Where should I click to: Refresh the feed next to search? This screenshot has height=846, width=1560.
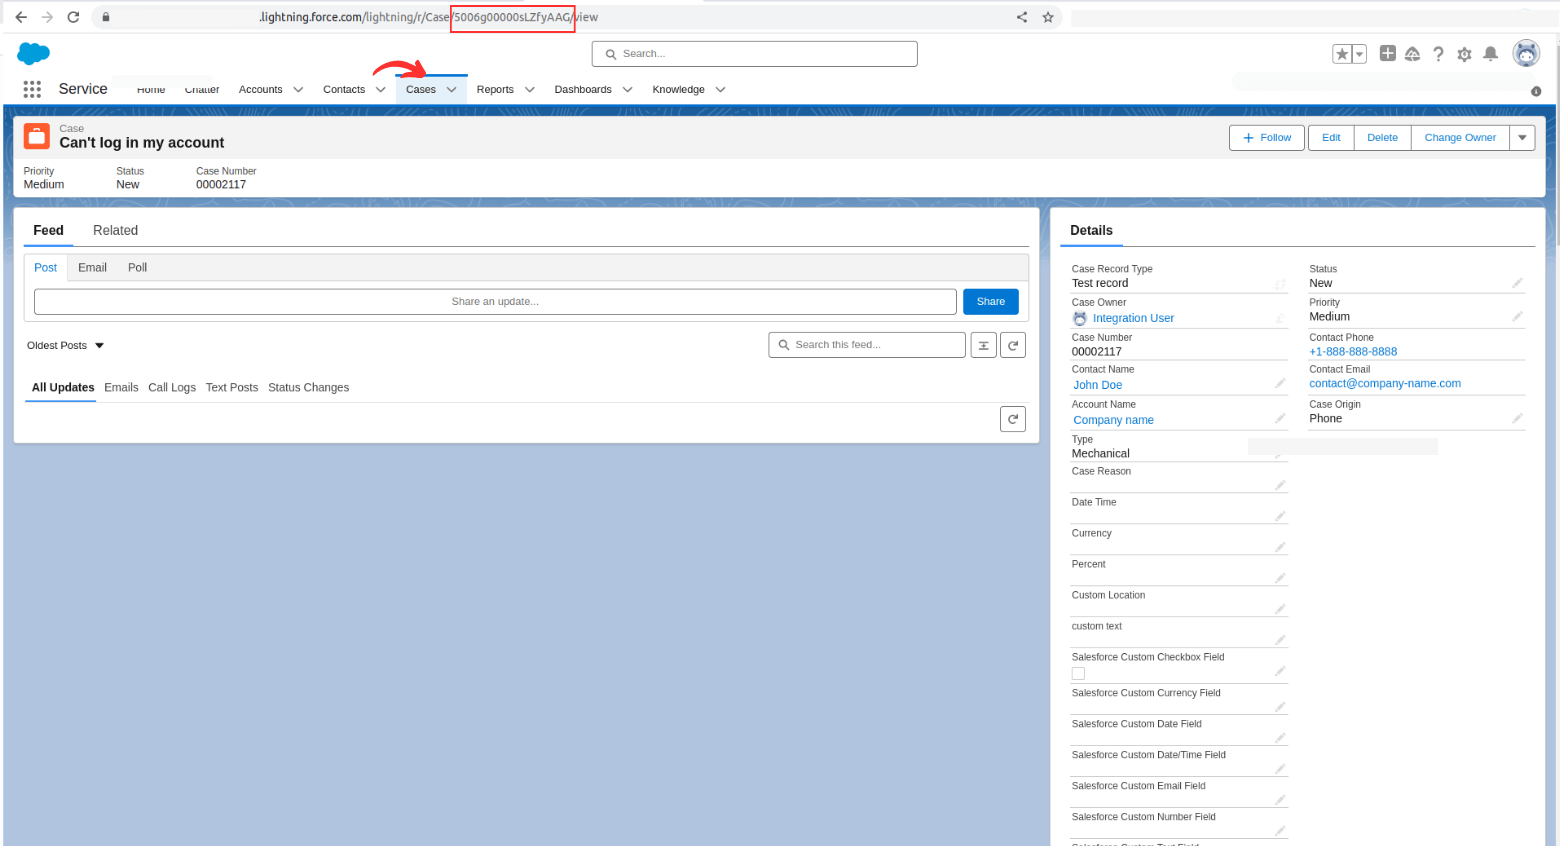[1013, 345]
